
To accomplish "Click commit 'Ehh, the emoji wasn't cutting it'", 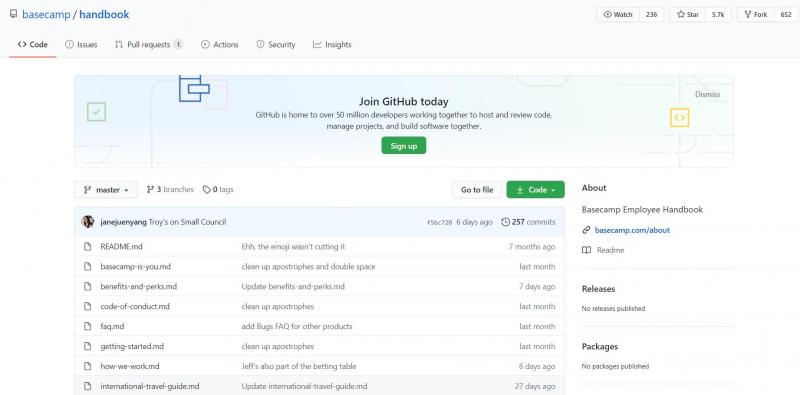I will 293,246.
